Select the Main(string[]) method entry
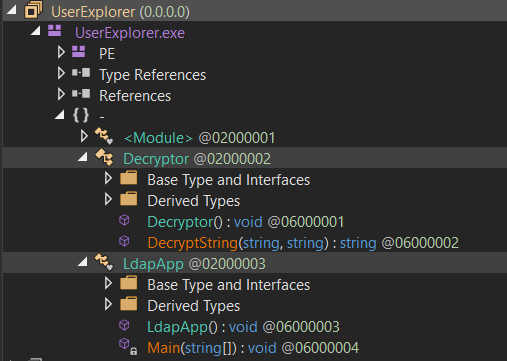The width and height of the screenshot is (507, 361). (x=253, y=348)
